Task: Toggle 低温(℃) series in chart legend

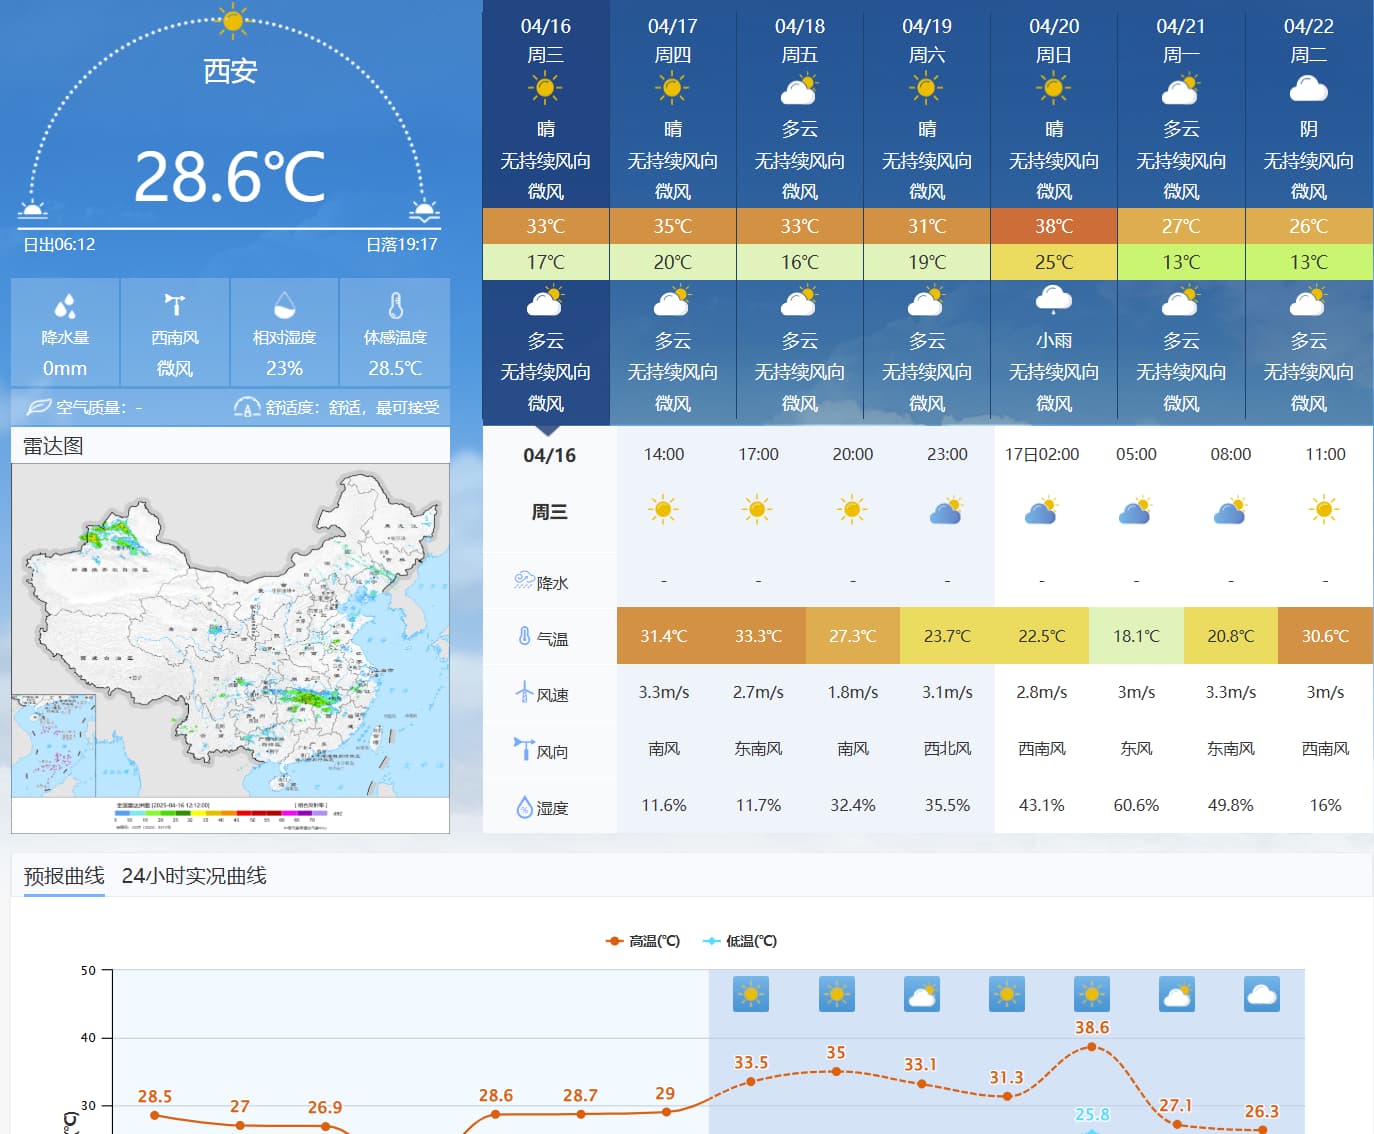Action: 740,941
